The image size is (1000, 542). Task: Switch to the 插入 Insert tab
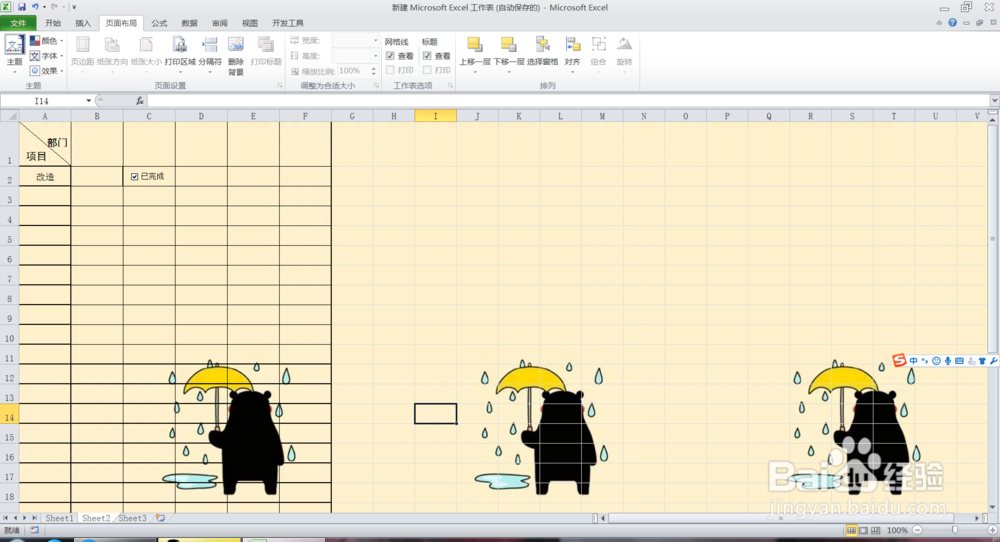point(83,23)
